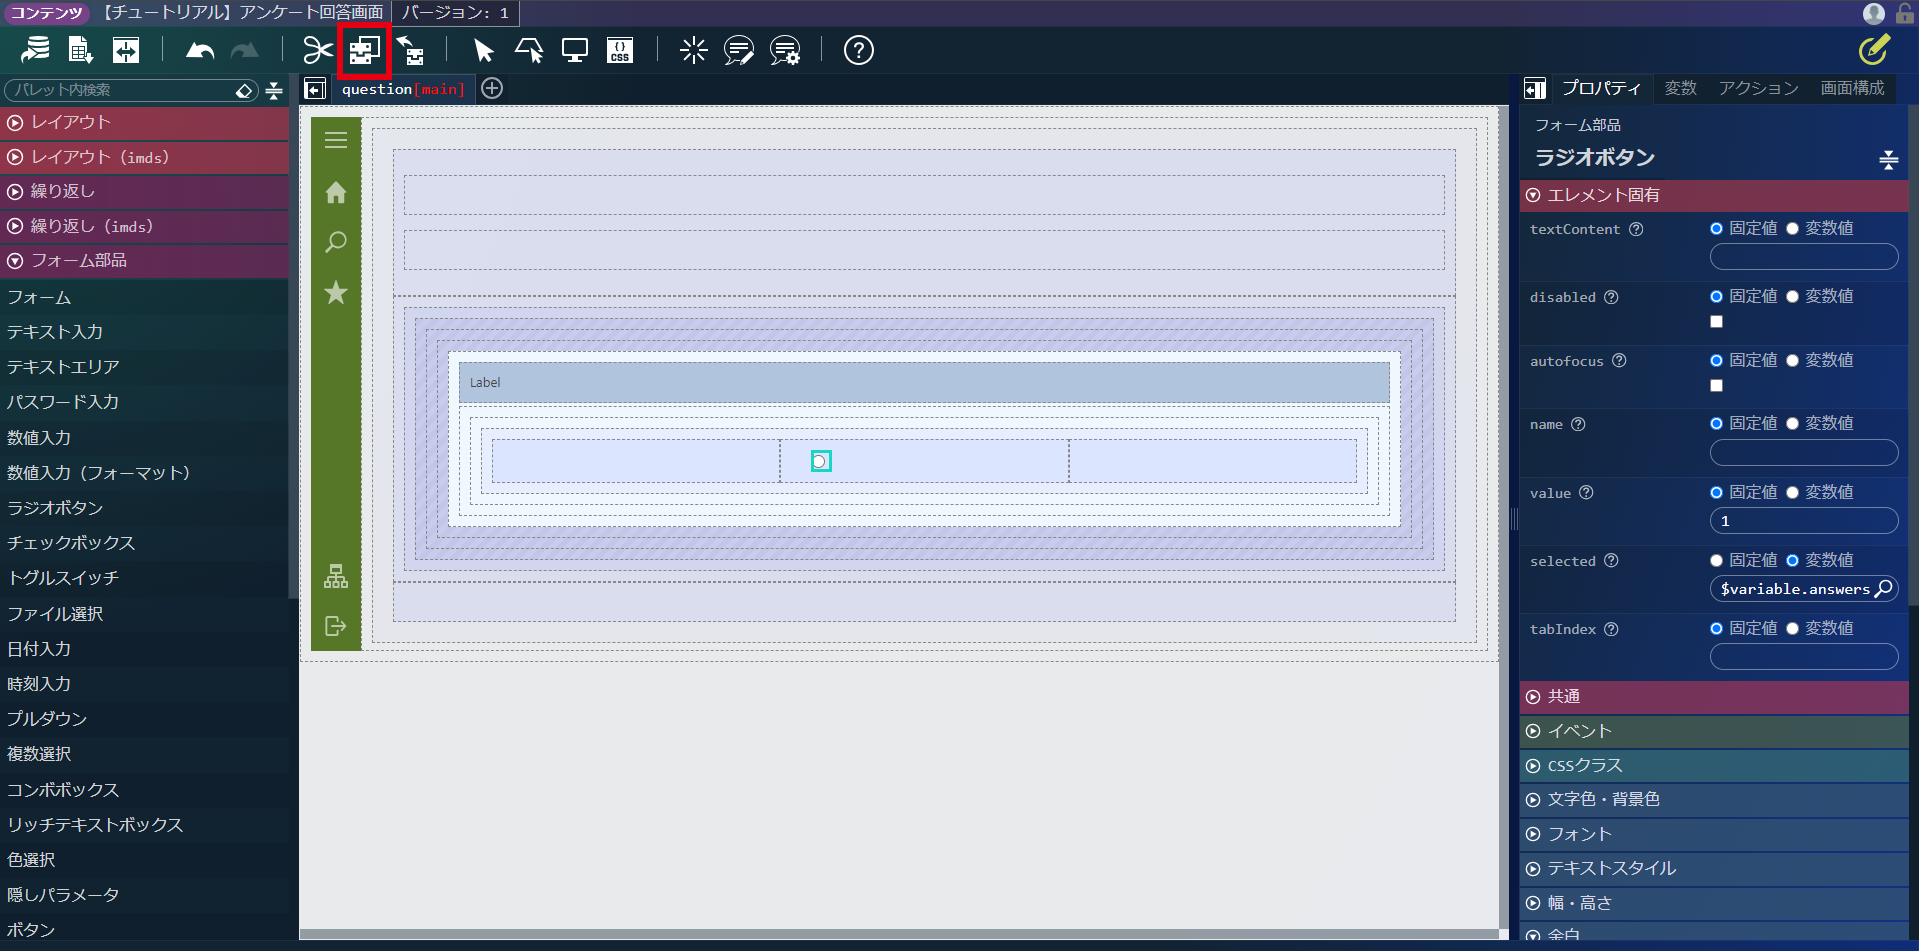The width and height of the screenshot is (1919, 951).
Task: Set value to 変数値 radio
Action: click(x=1792, y=492)
